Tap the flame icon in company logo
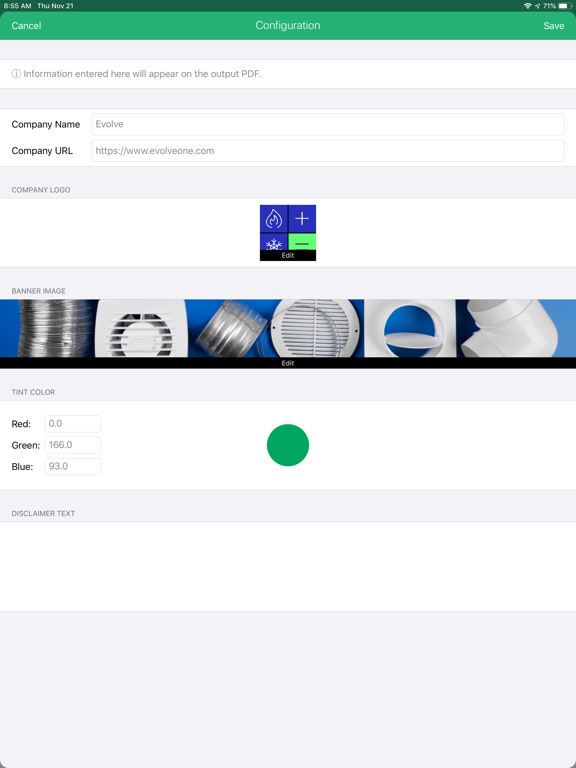 tap(274, 218)
